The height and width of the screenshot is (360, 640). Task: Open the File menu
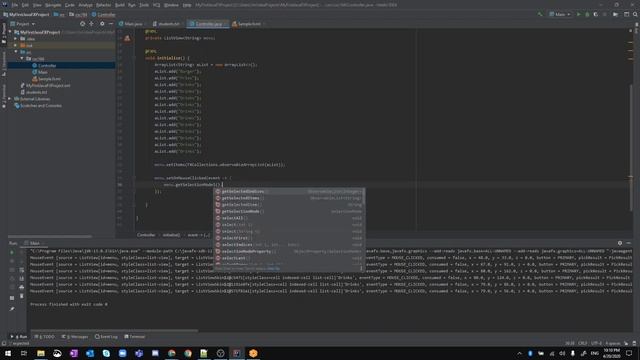(15, 5)
